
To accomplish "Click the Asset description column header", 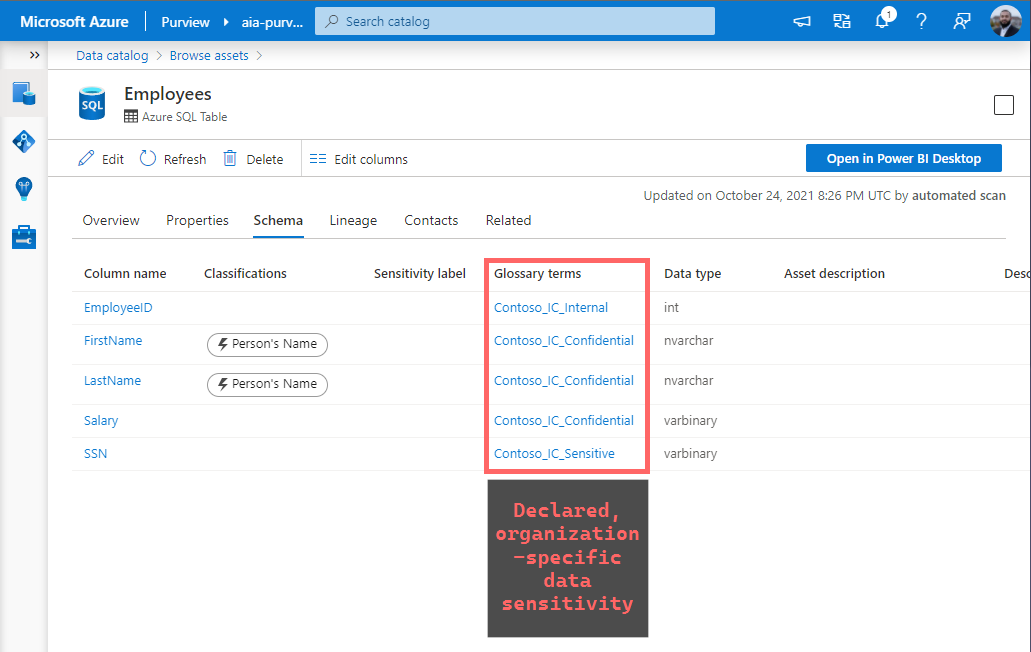I will click(x=834, y=273).
